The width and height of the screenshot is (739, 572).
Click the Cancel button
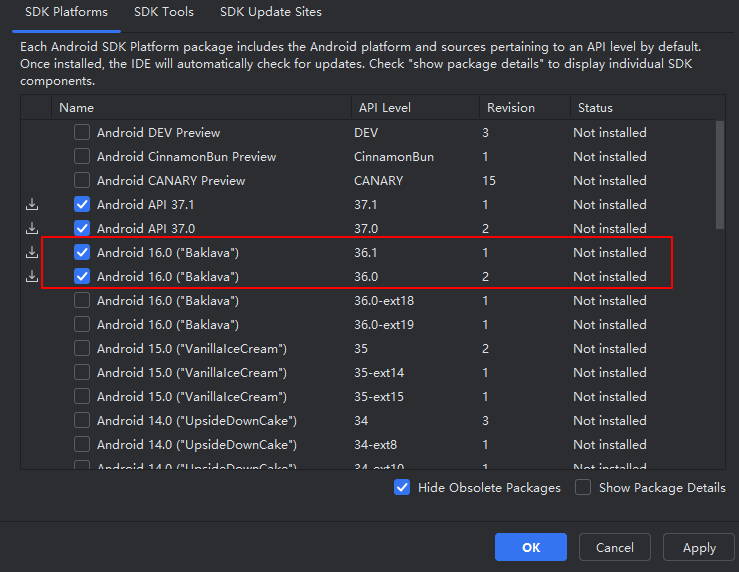(x=615, y=547)
